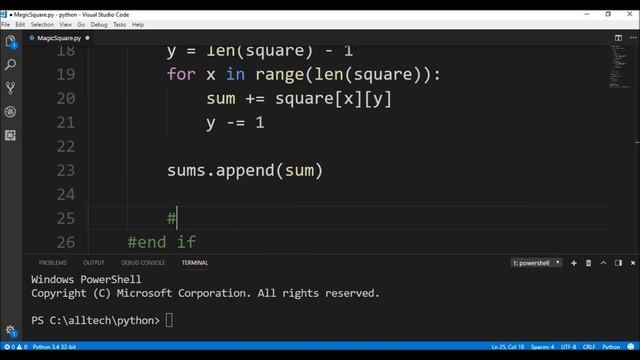Click line number 26 in gutter
640x360 pixels.
tap(66, 242)
